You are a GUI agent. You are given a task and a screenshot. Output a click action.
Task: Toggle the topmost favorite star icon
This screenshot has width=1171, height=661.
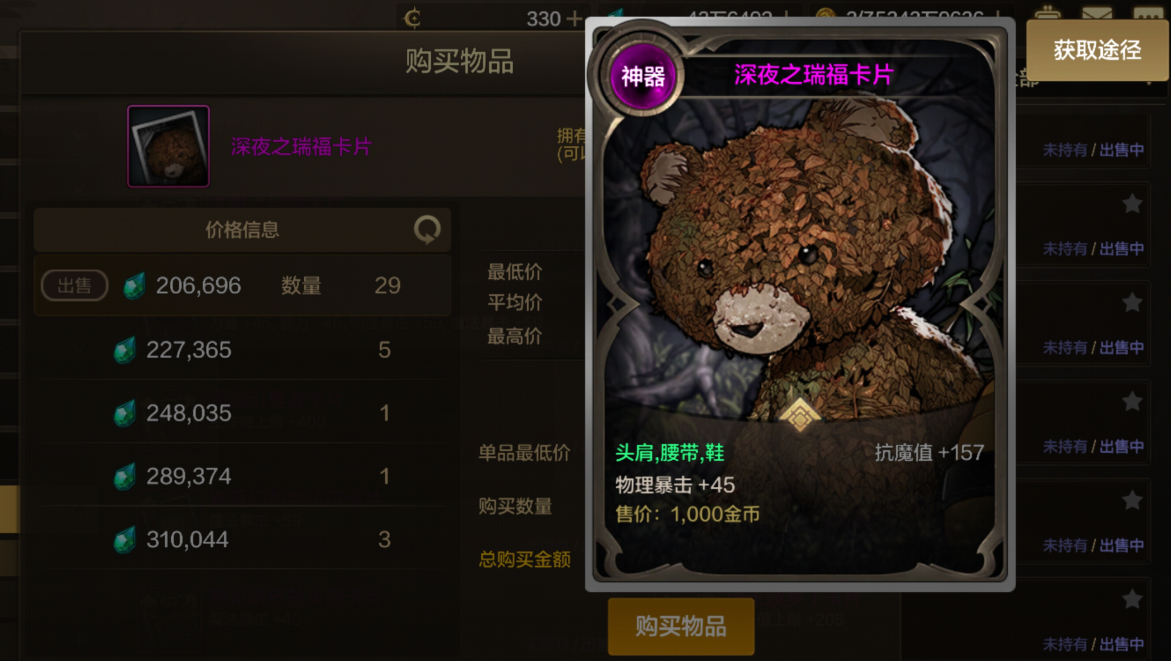pos(1132,203)
